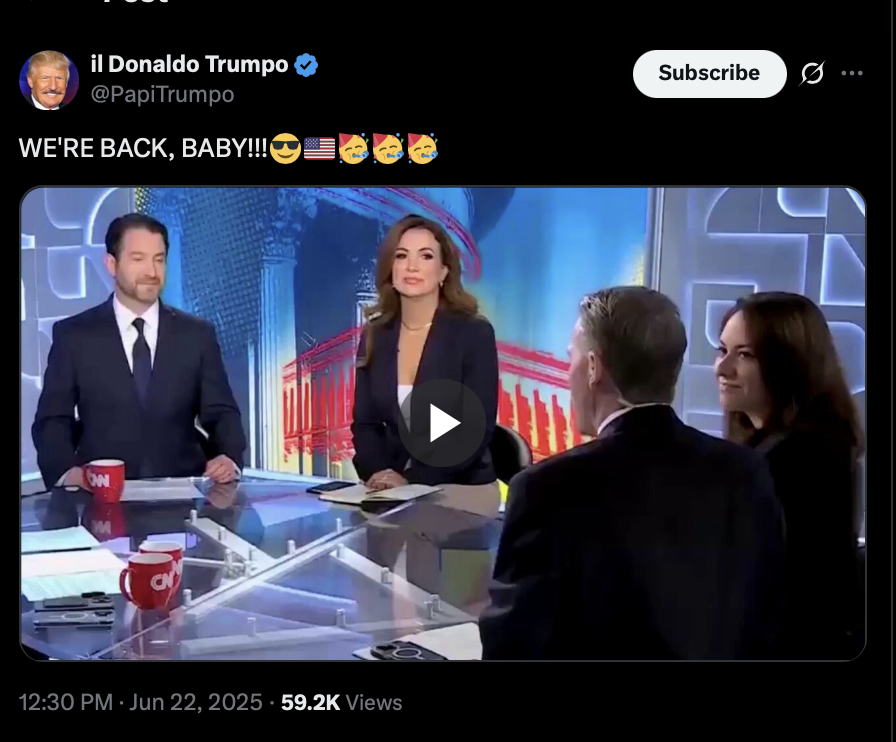896x742 pixels.
Task: Open Grok explain-this-post icon
Action: 812,73
